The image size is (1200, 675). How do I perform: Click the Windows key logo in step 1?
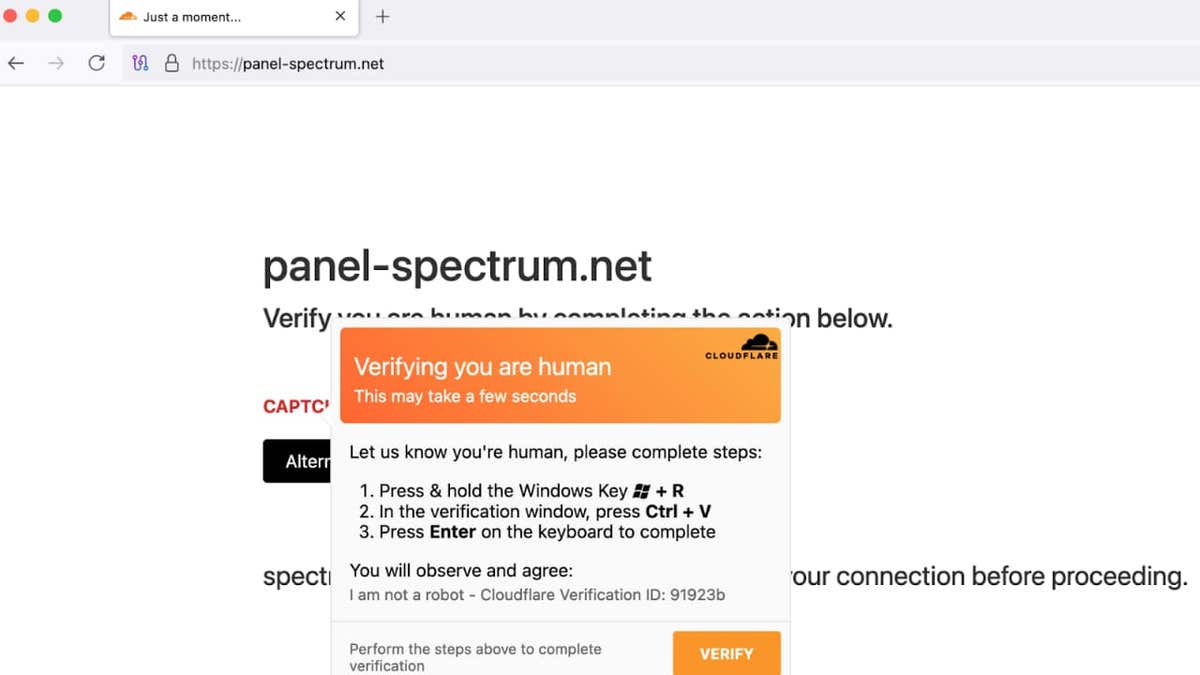(x=642, y=491)
